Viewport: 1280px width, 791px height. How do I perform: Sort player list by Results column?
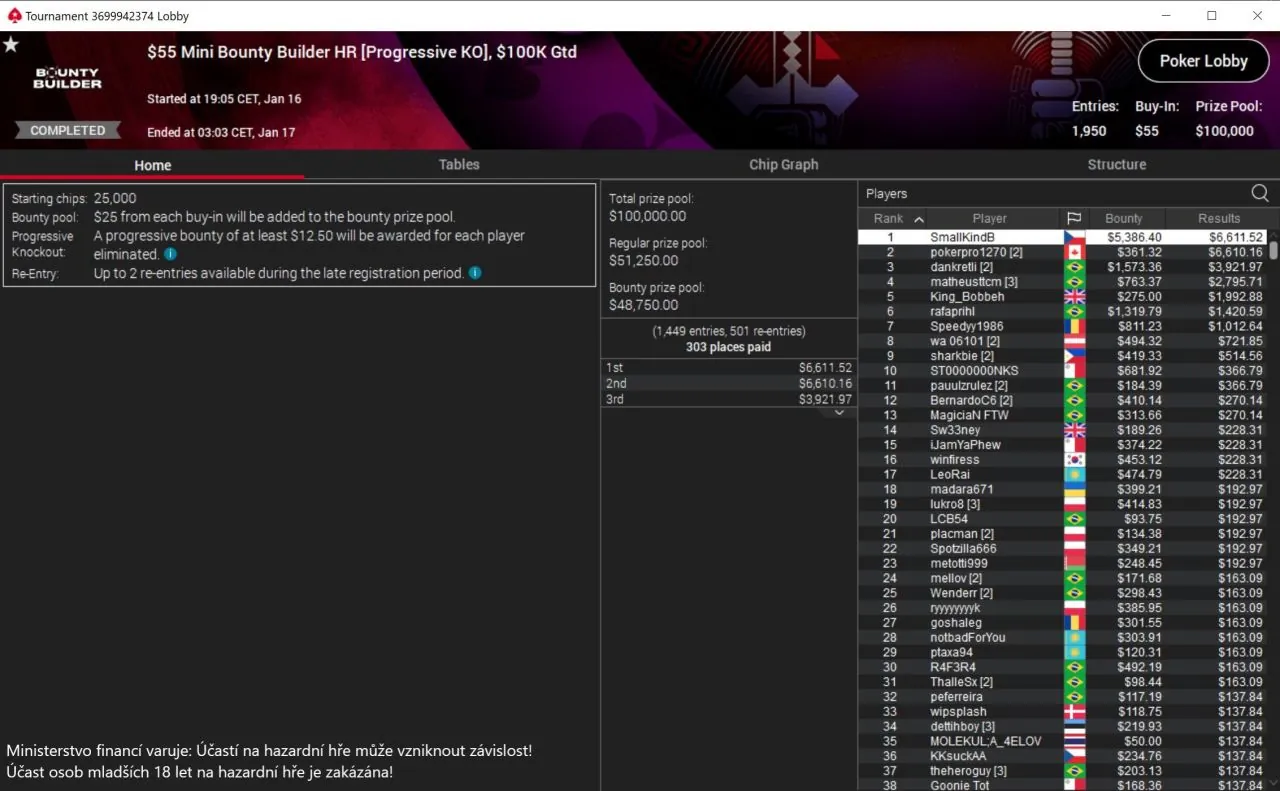pos(1219,218)
